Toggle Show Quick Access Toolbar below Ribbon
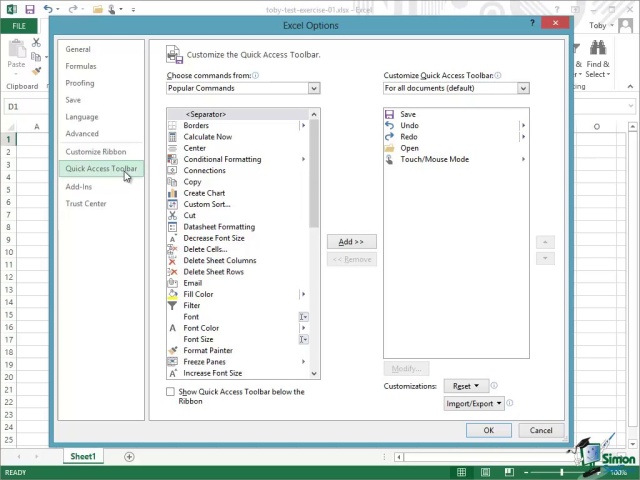The height and width of the screenshot is (480, 640). [171, 392]
